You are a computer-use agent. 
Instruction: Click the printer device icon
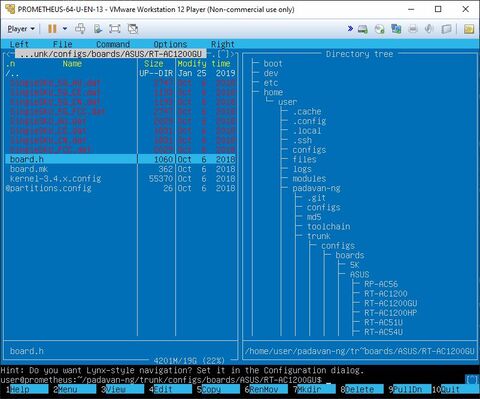point(413,29)
